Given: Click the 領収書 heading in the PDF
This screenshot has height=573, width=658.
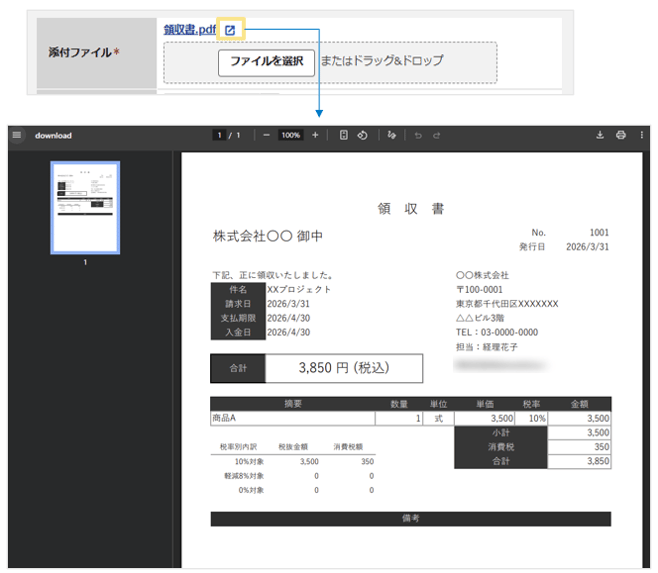Looking at the screenshot, I should [411, 209].
